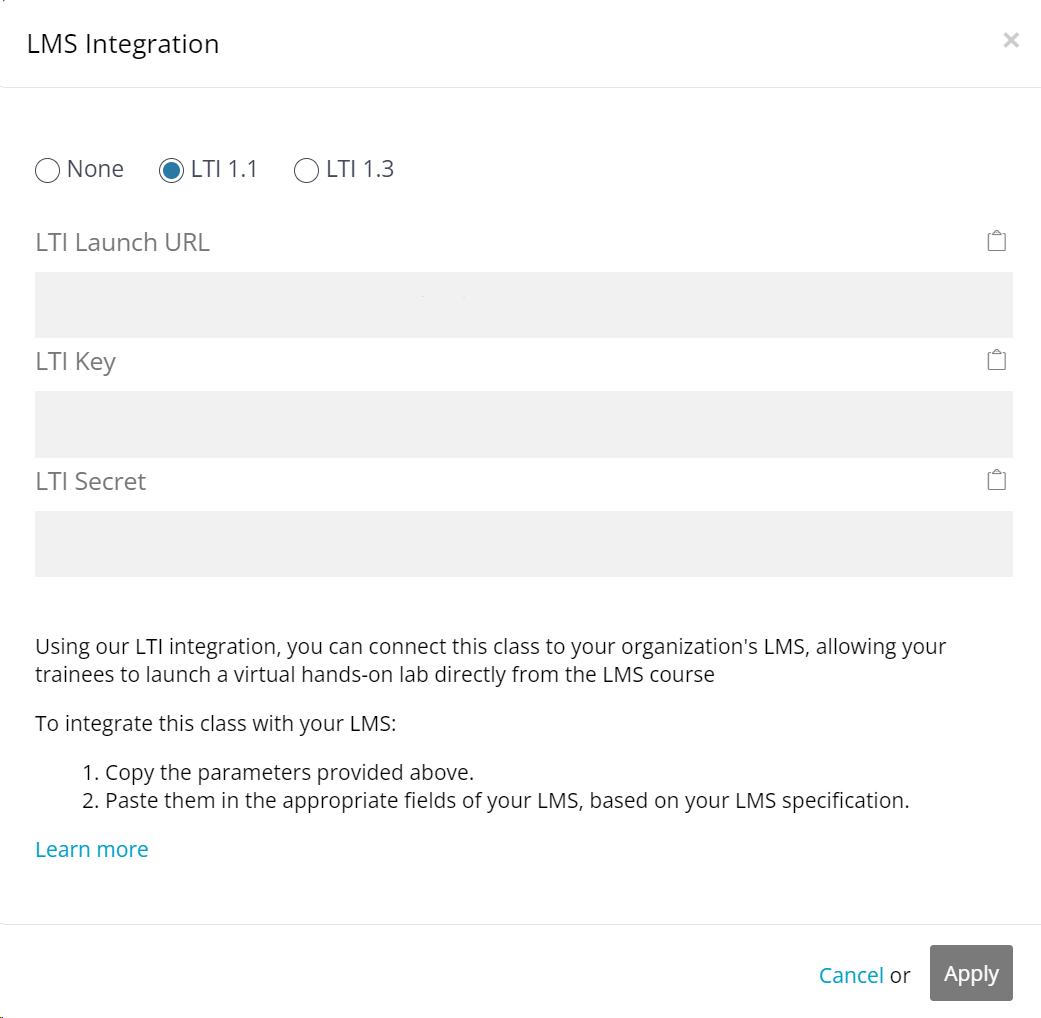Select the LTI Secret text box

click(x=524, y=544)
